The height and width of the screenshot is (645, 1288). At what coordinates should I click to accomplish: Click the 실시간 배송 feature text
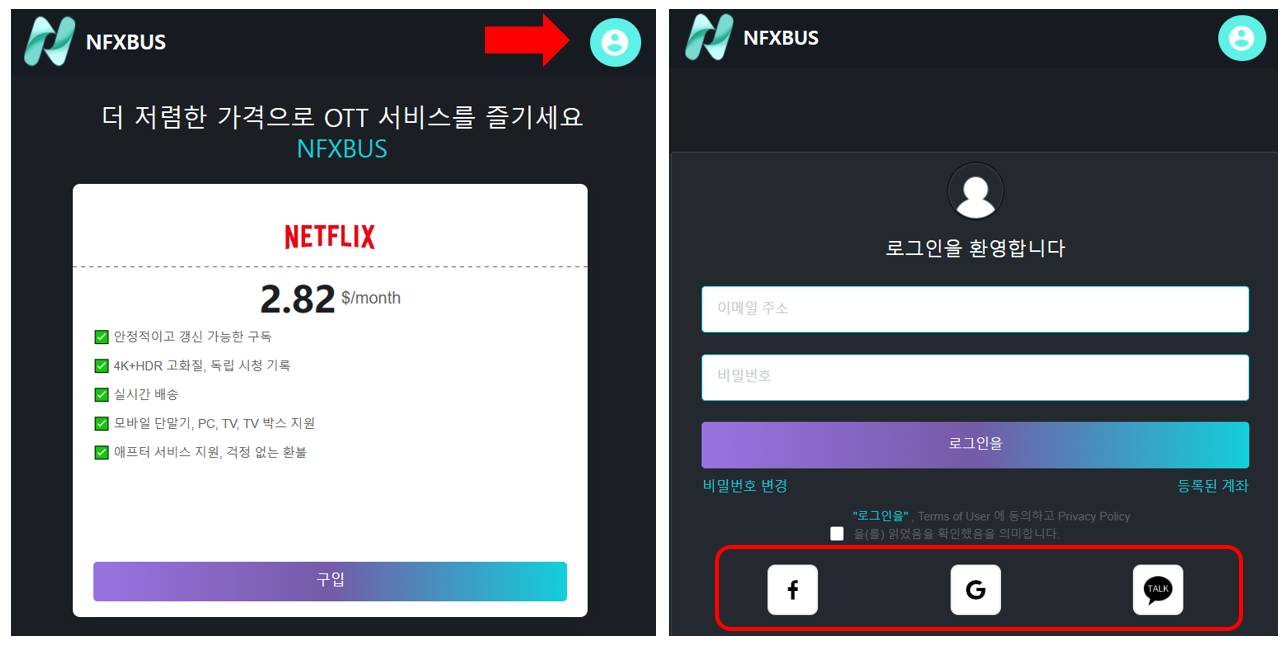tap(146, 395)
